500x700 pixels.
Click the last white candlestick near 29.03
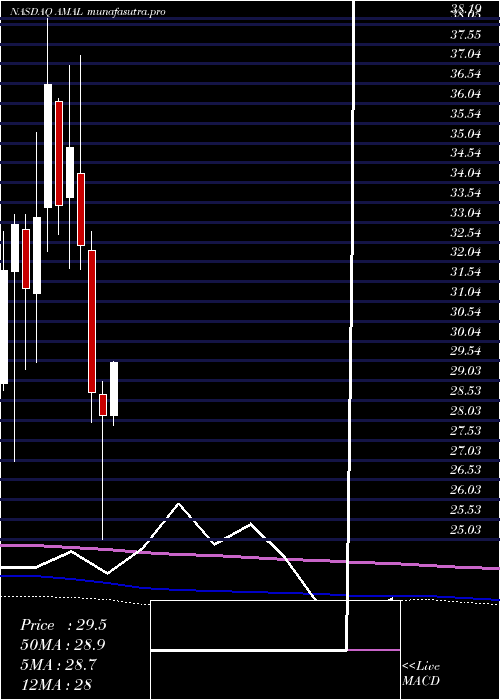coord(114,389)
